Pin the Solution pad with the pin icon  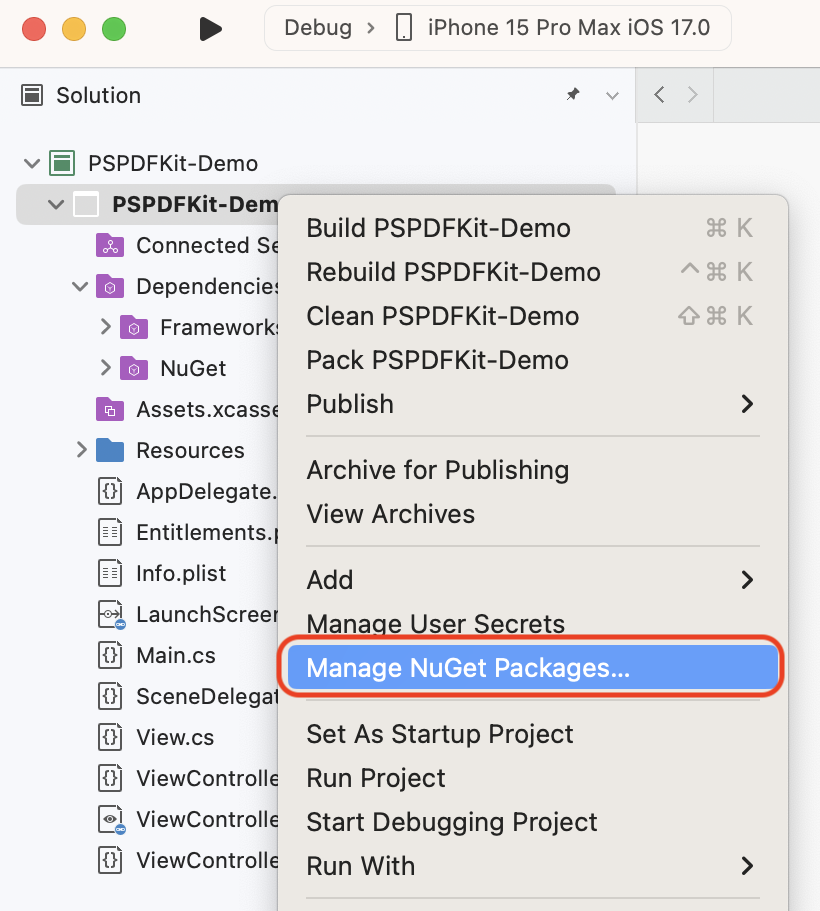coord(572,94)
